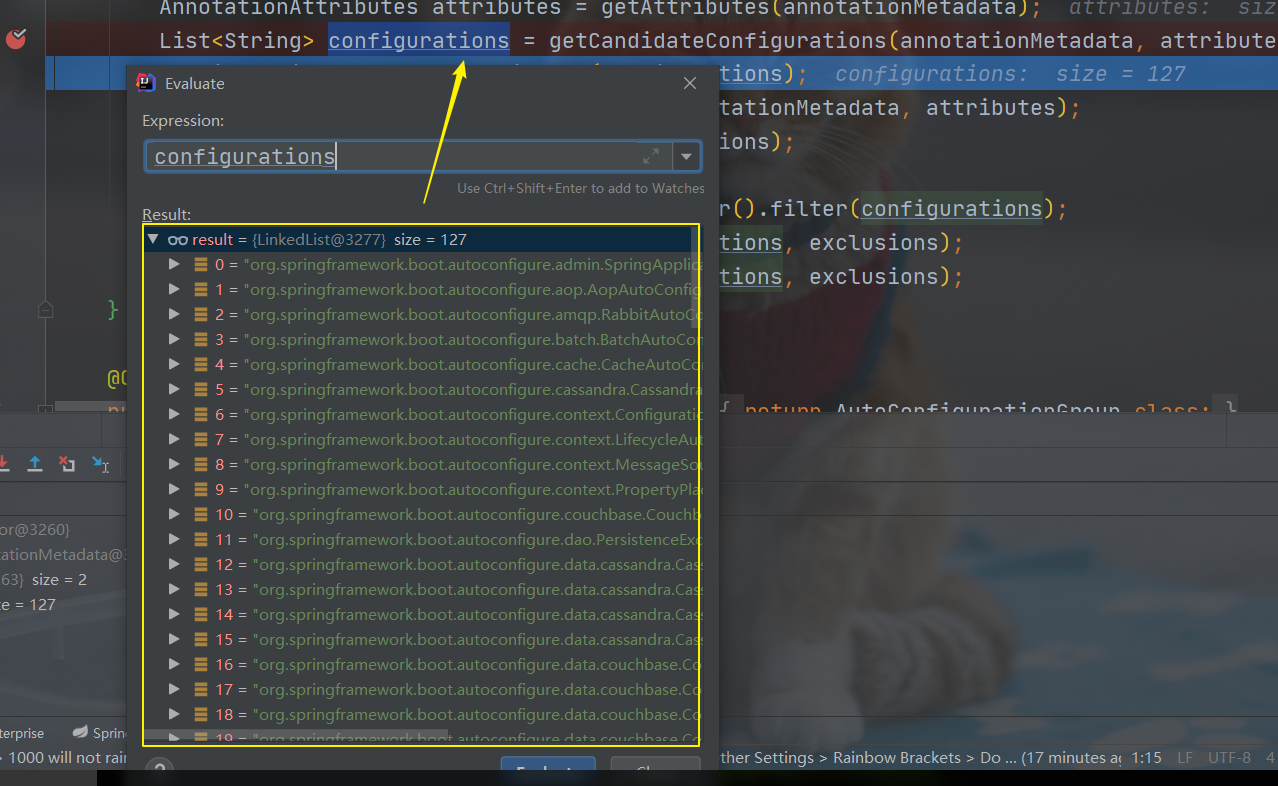Click the element icon of entry 1
This screenshot has height=786, width=1278.
click(201, 290)
